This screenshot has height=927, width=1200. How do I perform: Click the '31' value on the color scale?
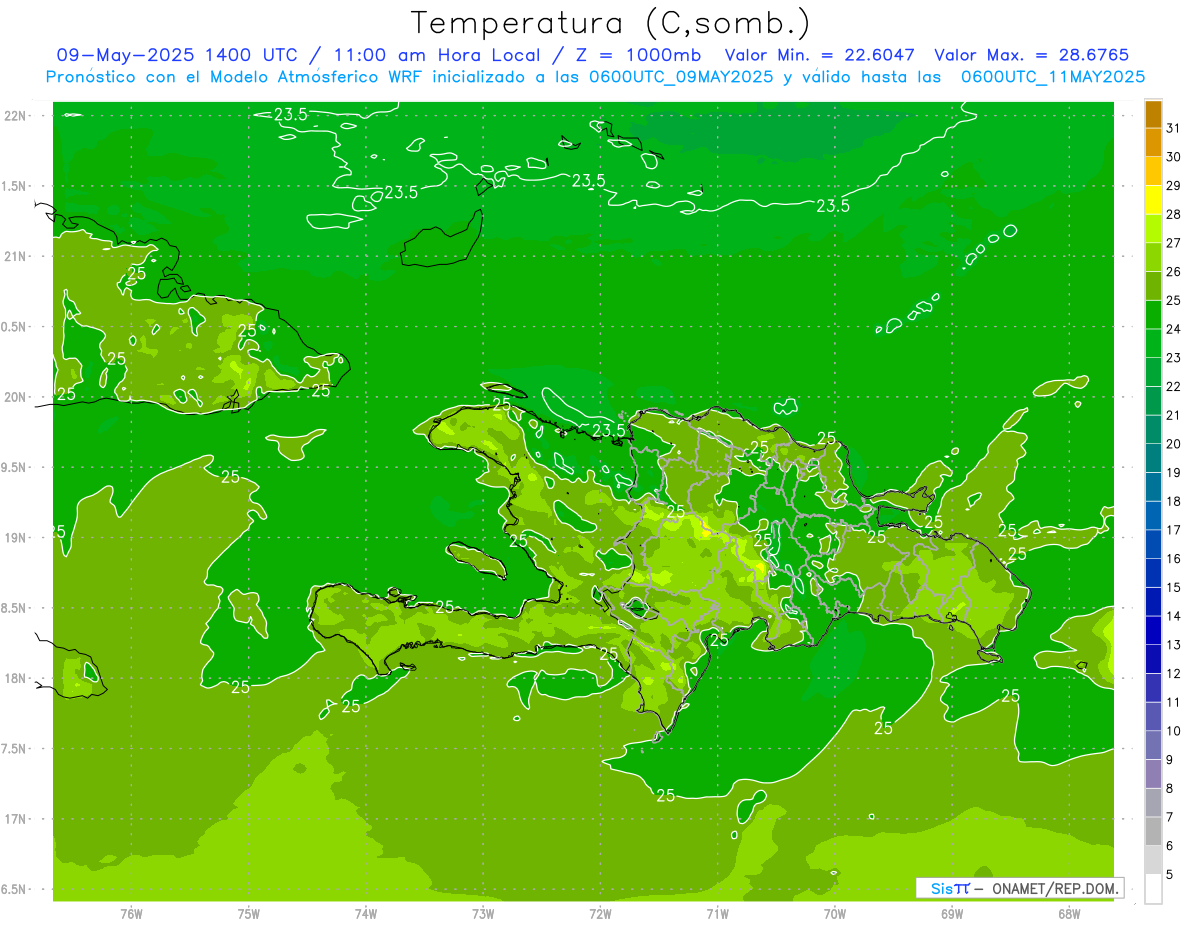click(x=1173, y=128)
